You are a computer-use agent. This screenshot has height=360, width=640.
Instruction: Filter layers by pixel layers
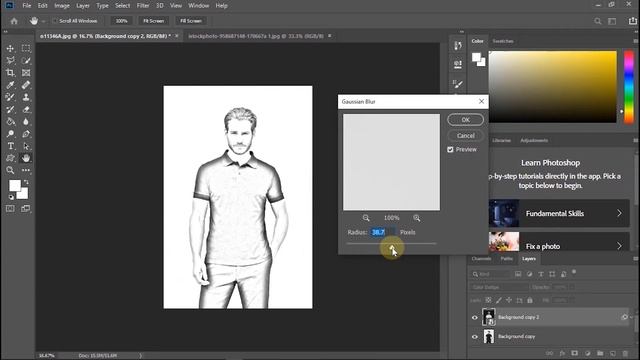point(518,274)
